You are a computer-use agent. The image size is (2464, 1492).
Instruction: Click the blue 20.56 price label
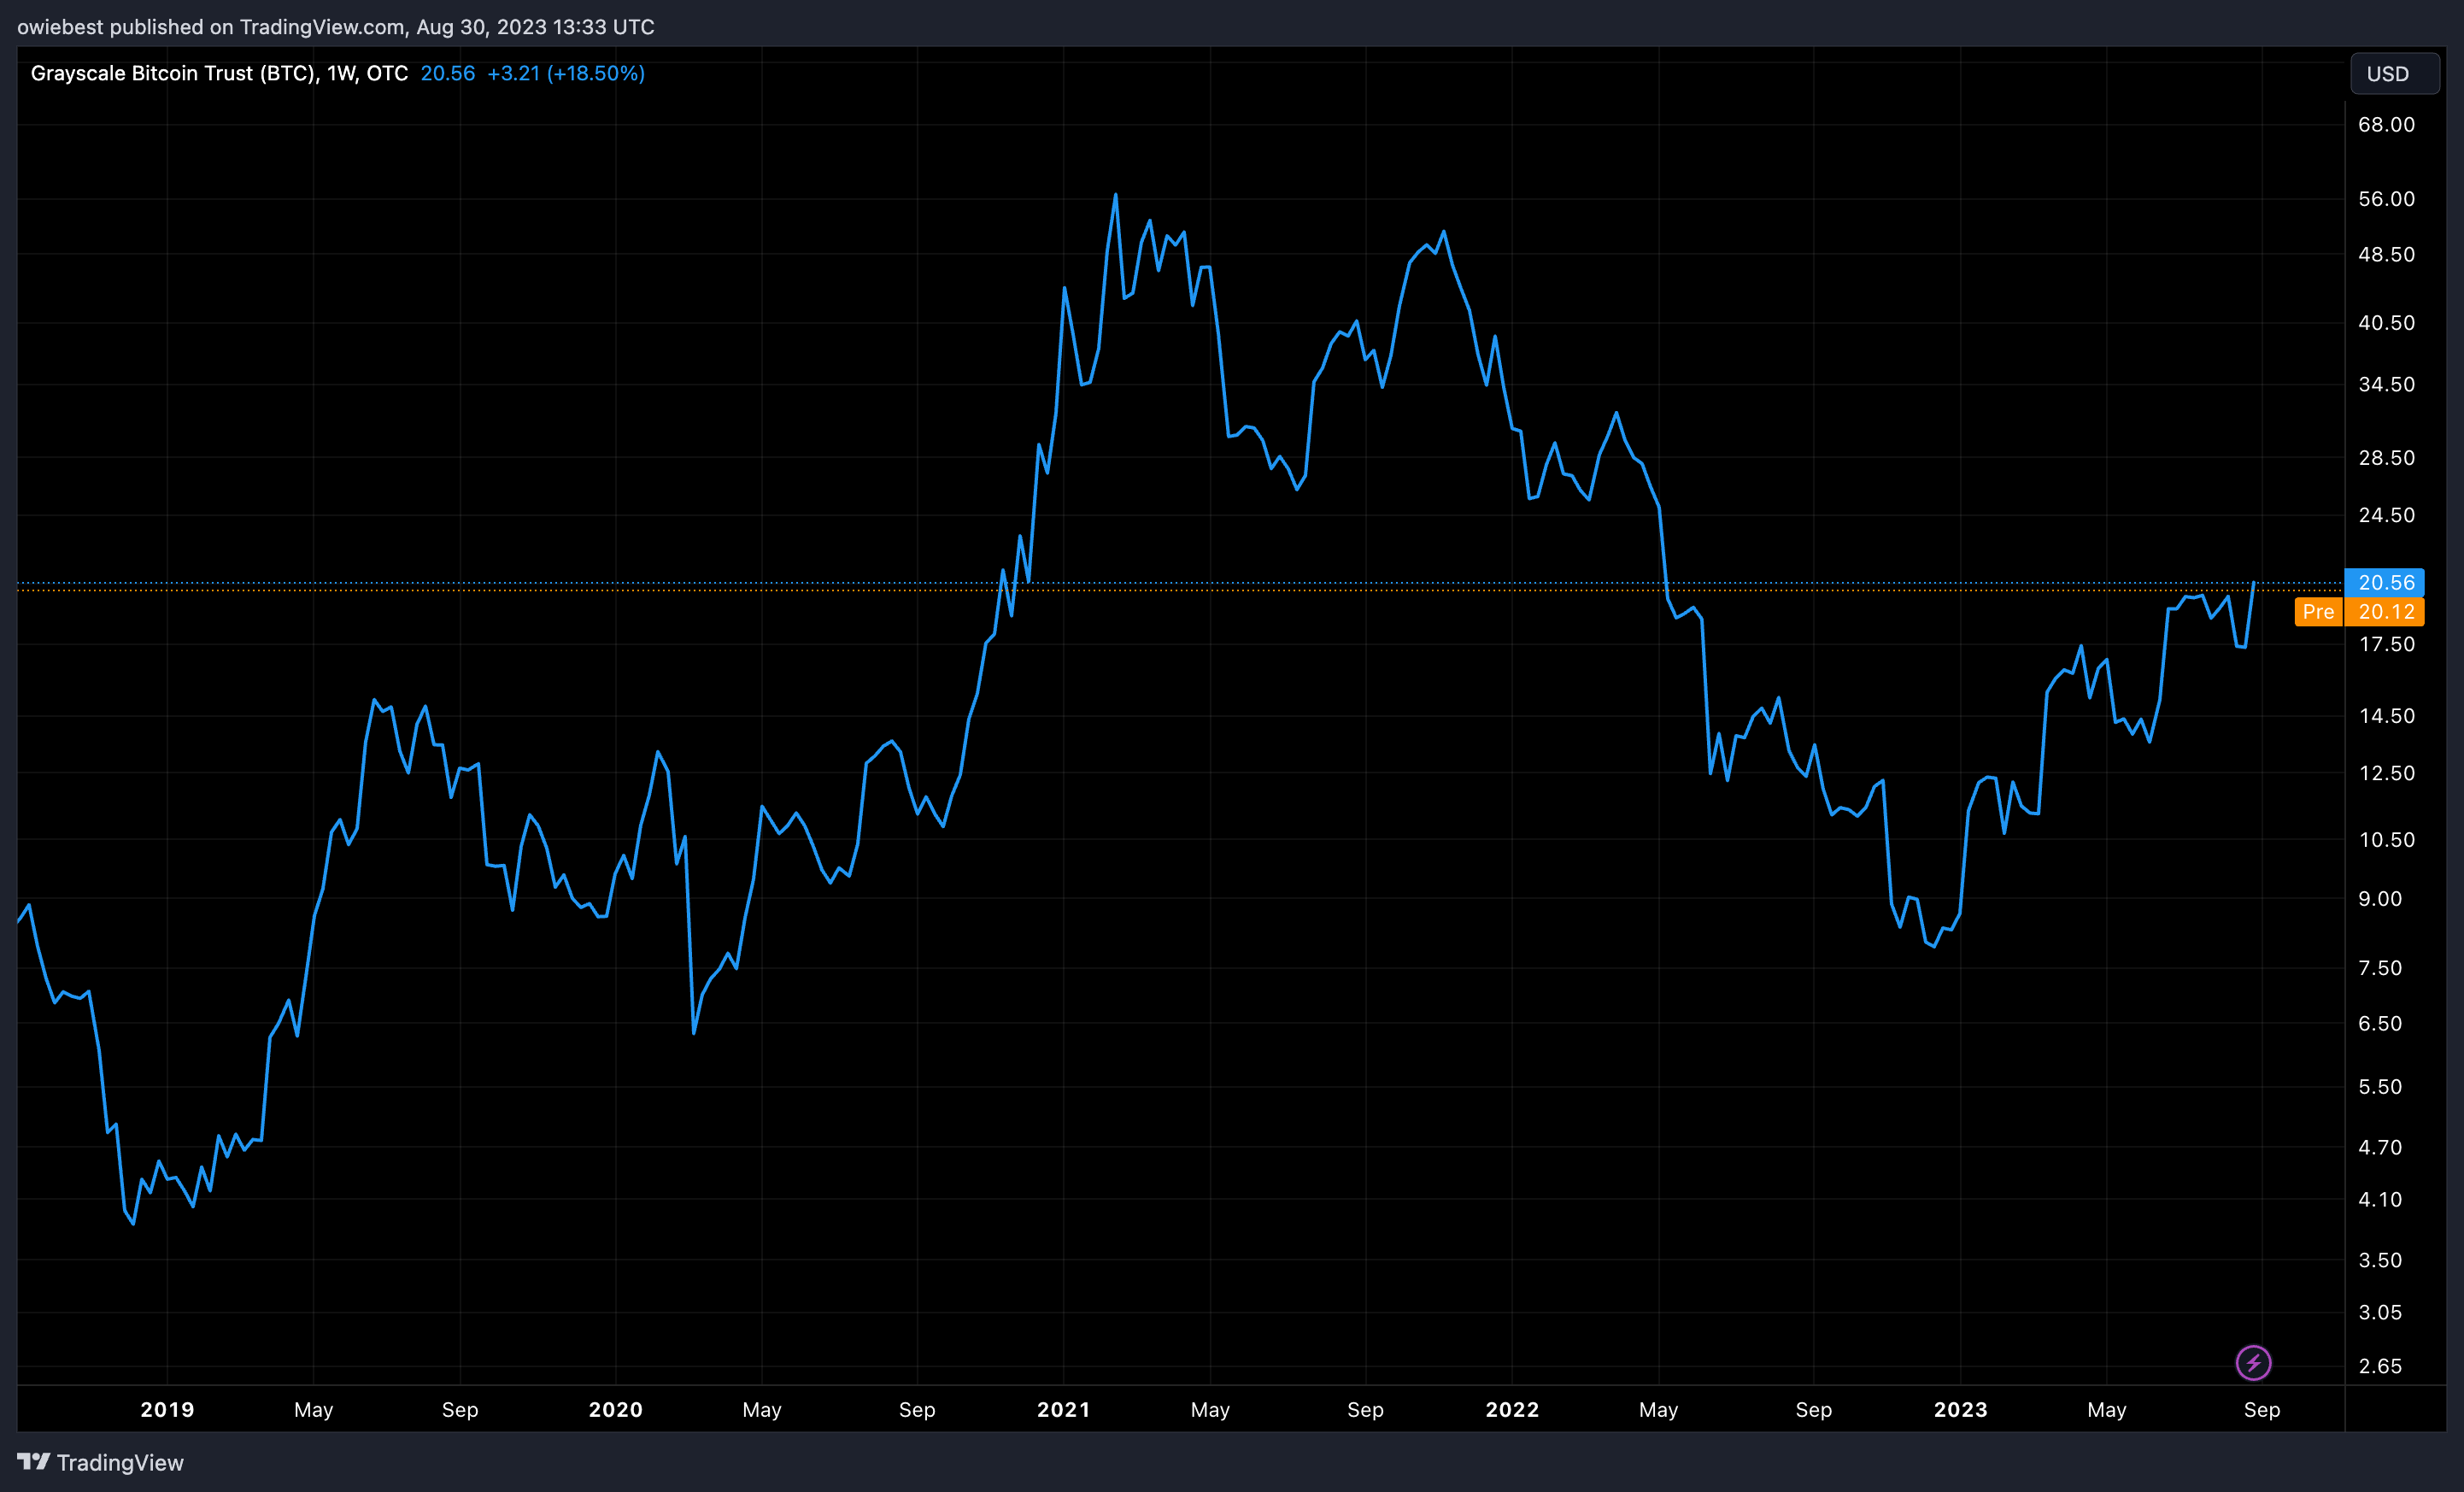[x=2385, y=582]
